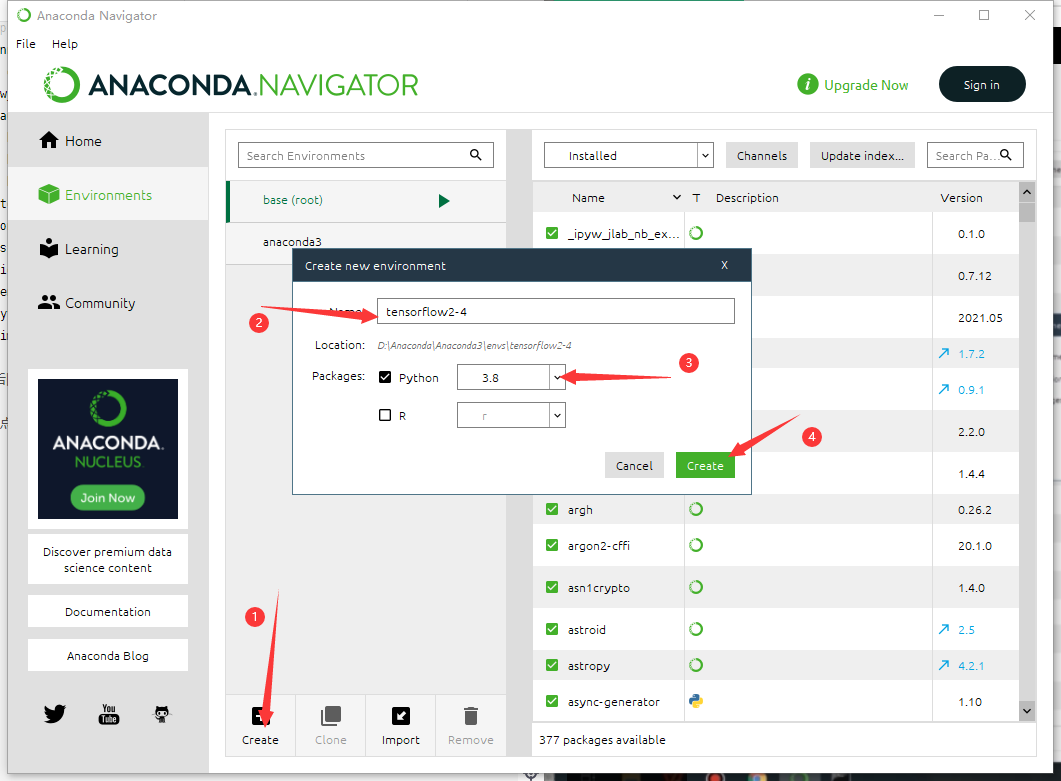Click the conda type icon for astroid
The width and height of the screenshot is (1061, 781).
(696, 629)
